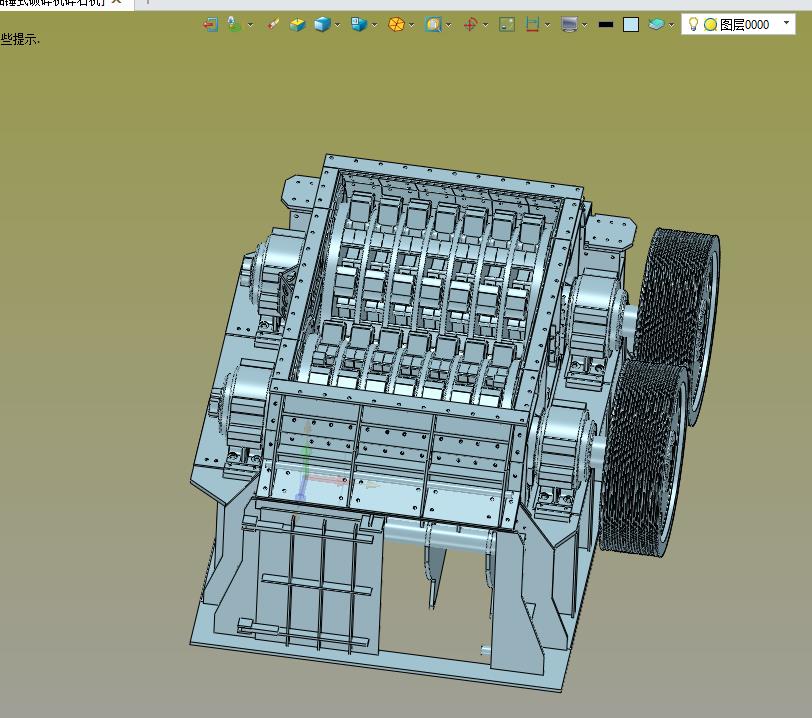Click the light blue face color swatch
812x718 pixels.
(631, 24)
